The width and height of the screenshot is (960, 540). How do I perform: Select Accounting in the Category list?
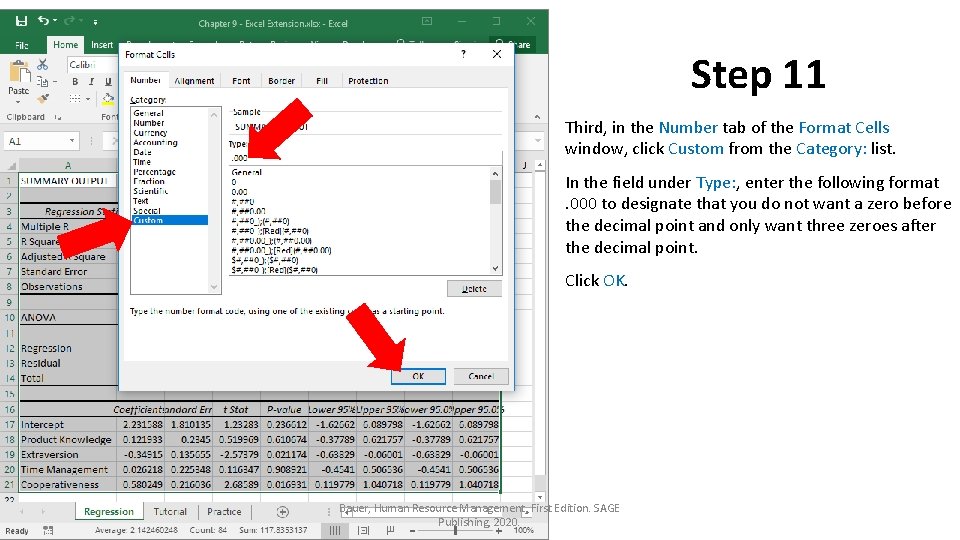pyautogui.click(x=156, y=143)
